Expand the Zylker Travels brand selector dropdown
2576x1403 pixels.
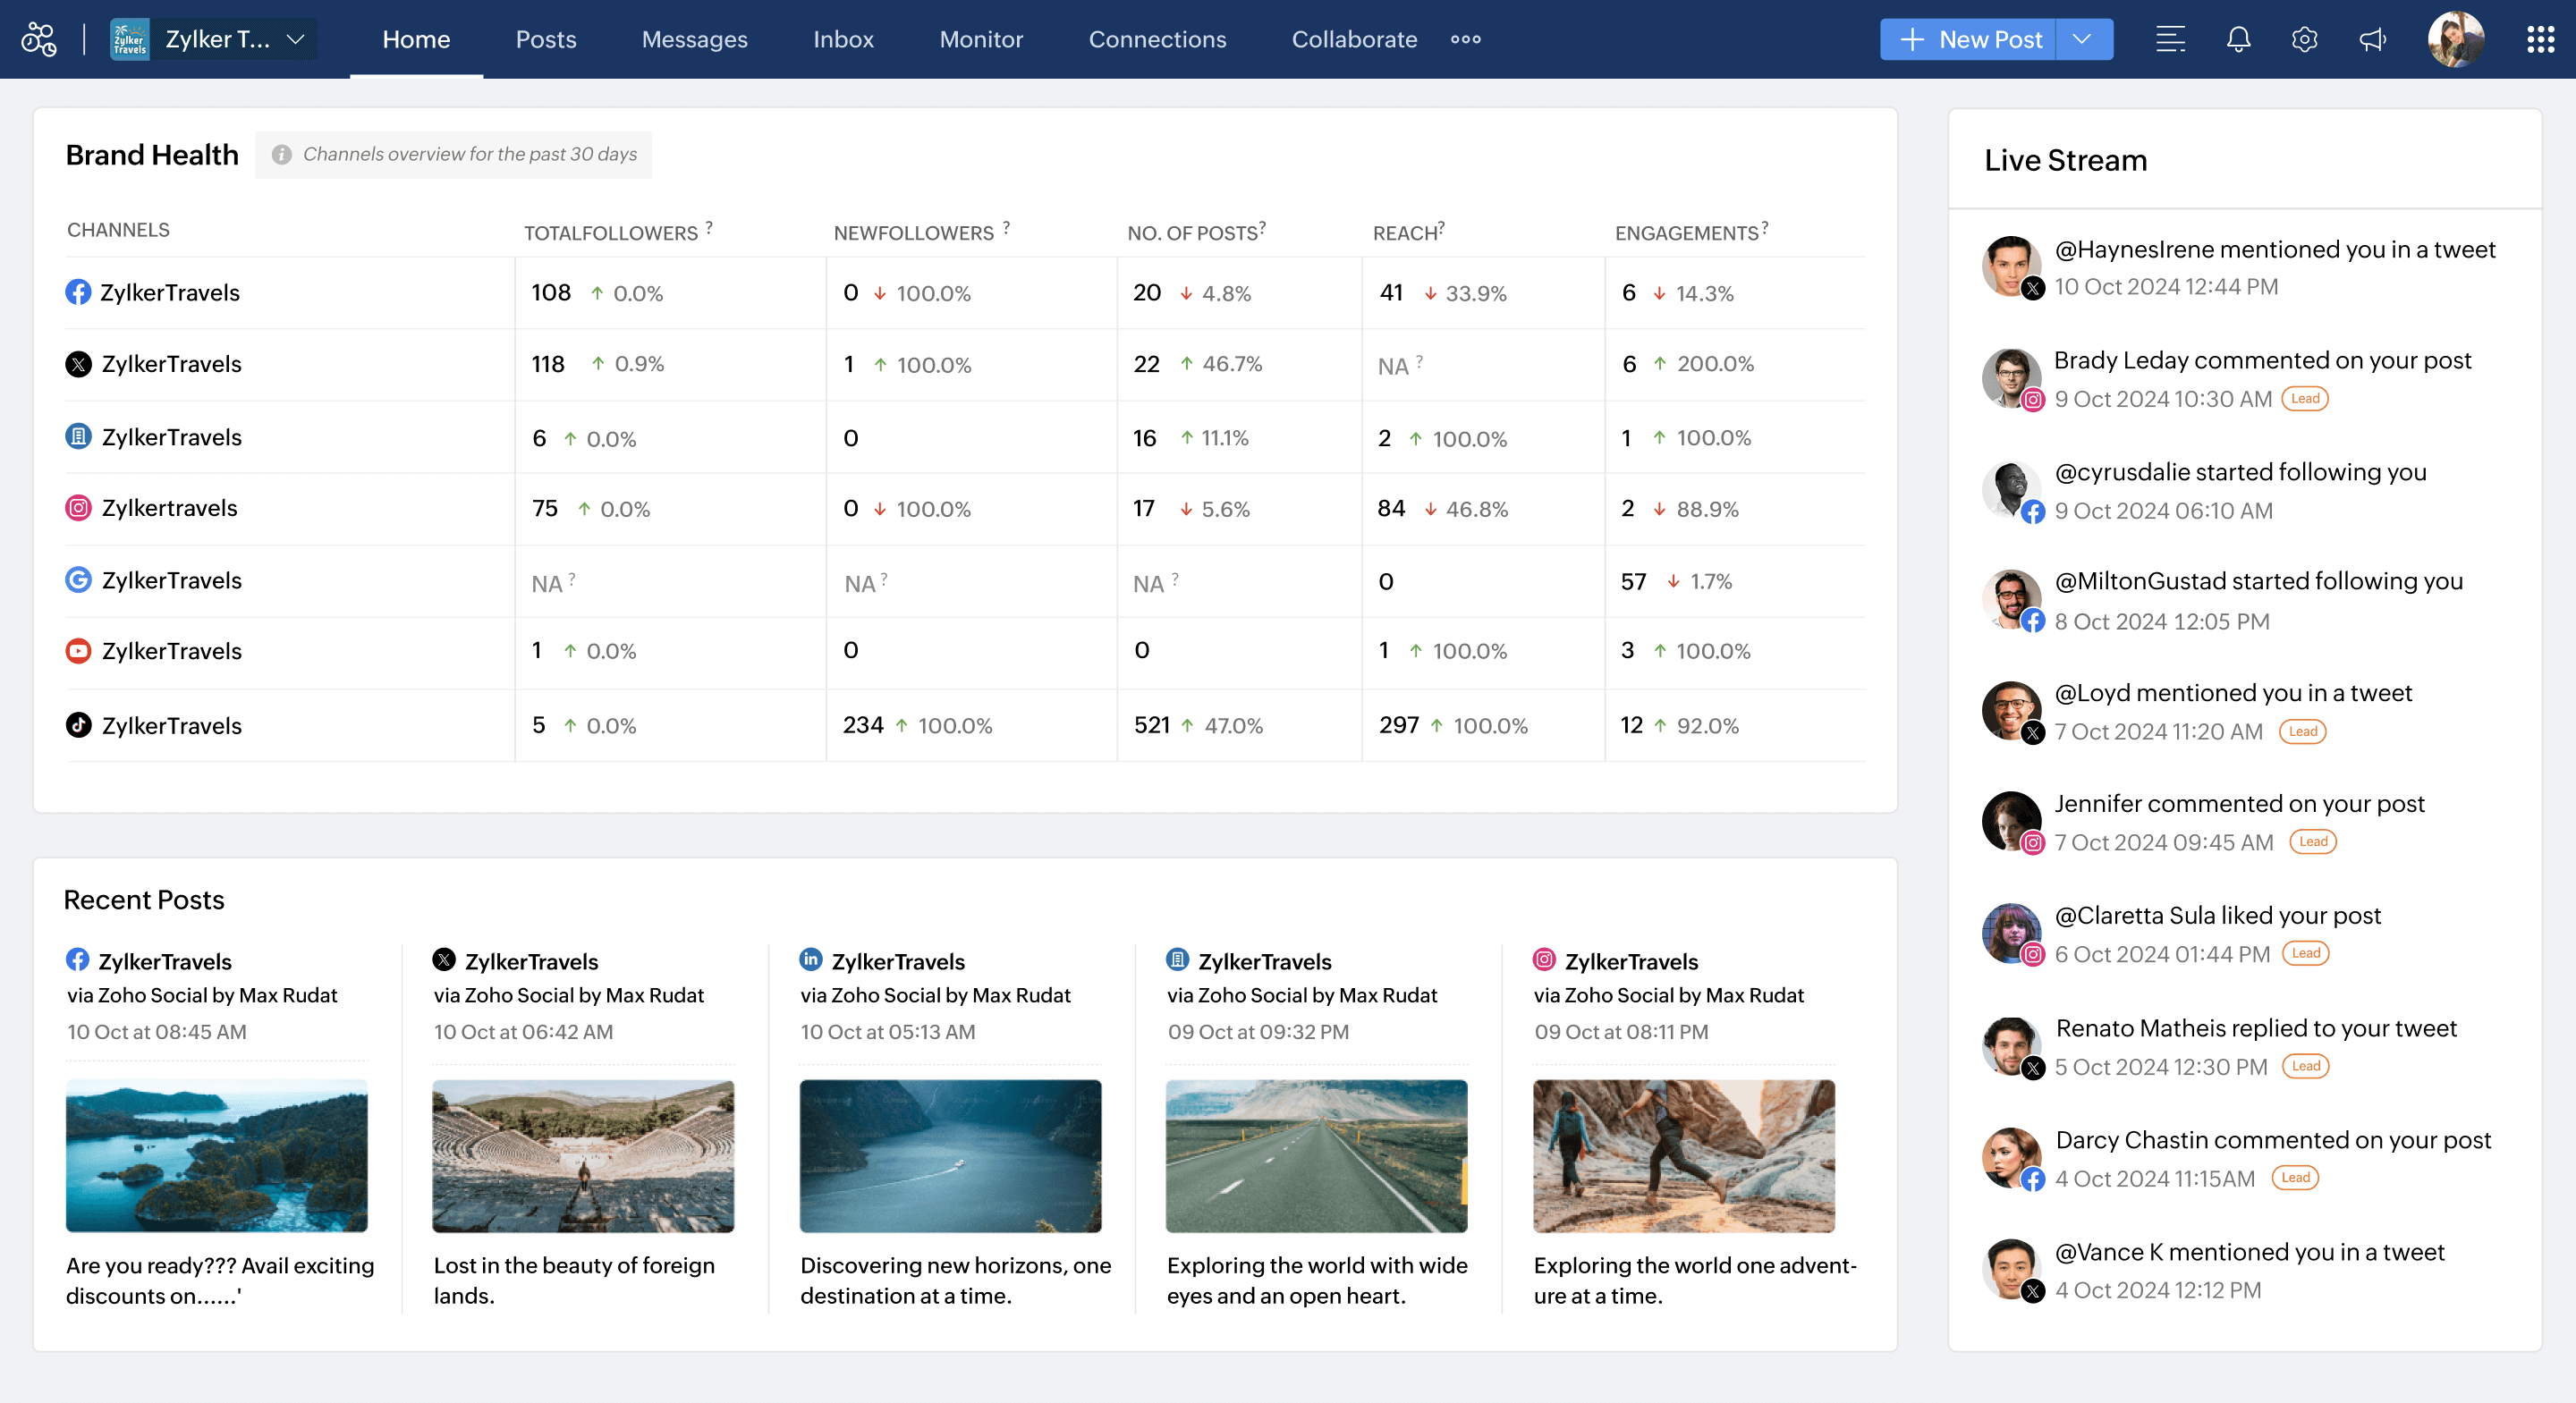(x=295, y=39)
